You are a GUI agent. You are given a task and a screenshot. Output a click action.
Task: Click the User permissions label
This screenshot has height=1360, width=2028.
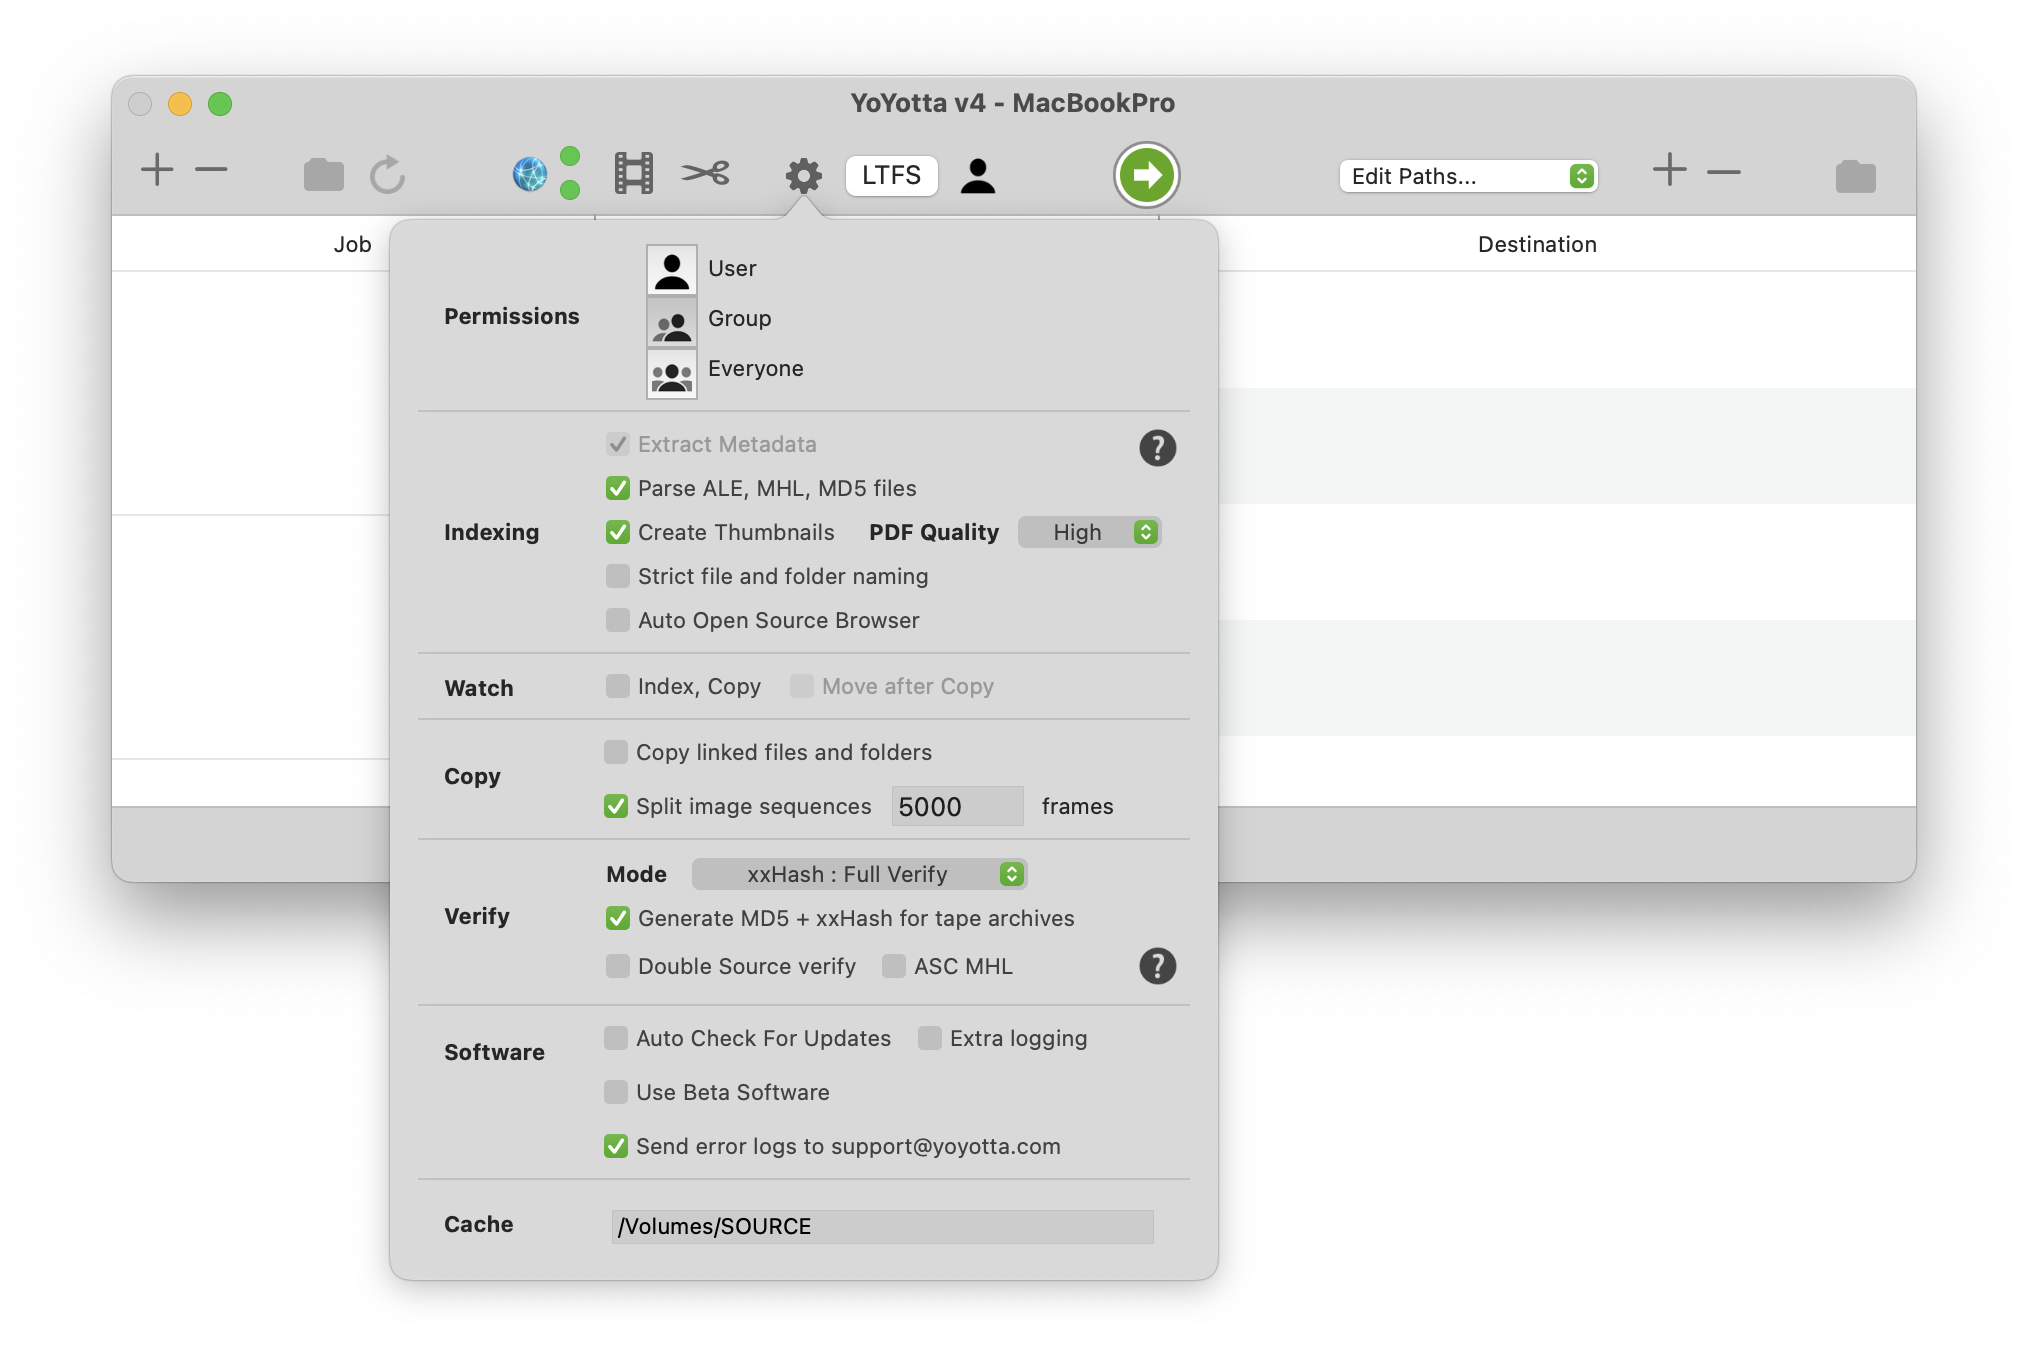(x=732, y=268)
